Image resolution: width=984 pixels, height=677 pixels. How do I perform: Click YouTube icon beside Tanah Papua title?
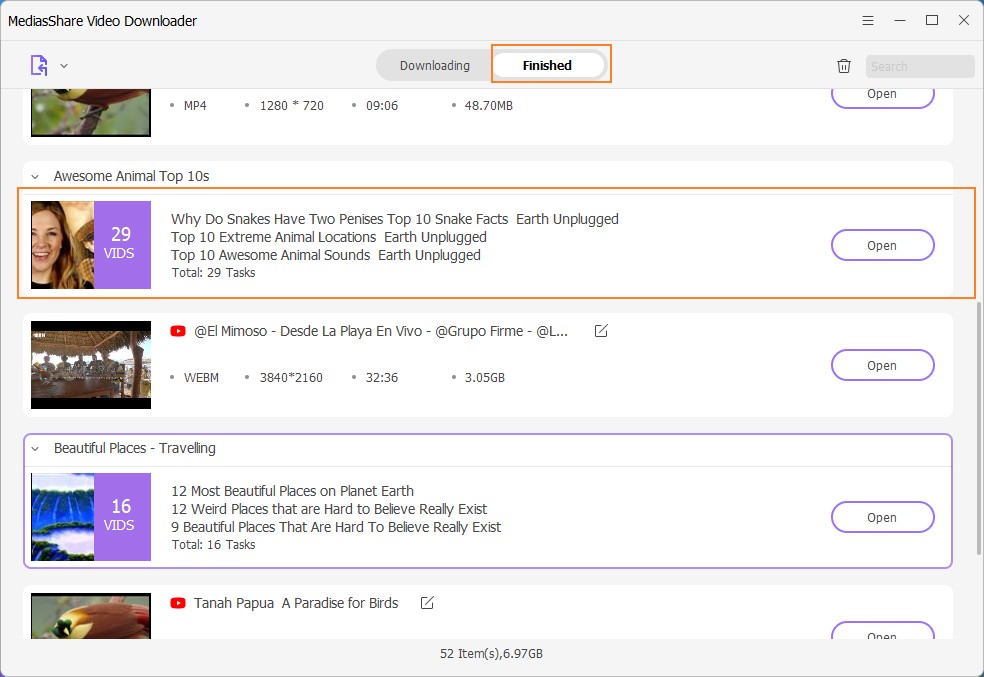click(178, 603)
